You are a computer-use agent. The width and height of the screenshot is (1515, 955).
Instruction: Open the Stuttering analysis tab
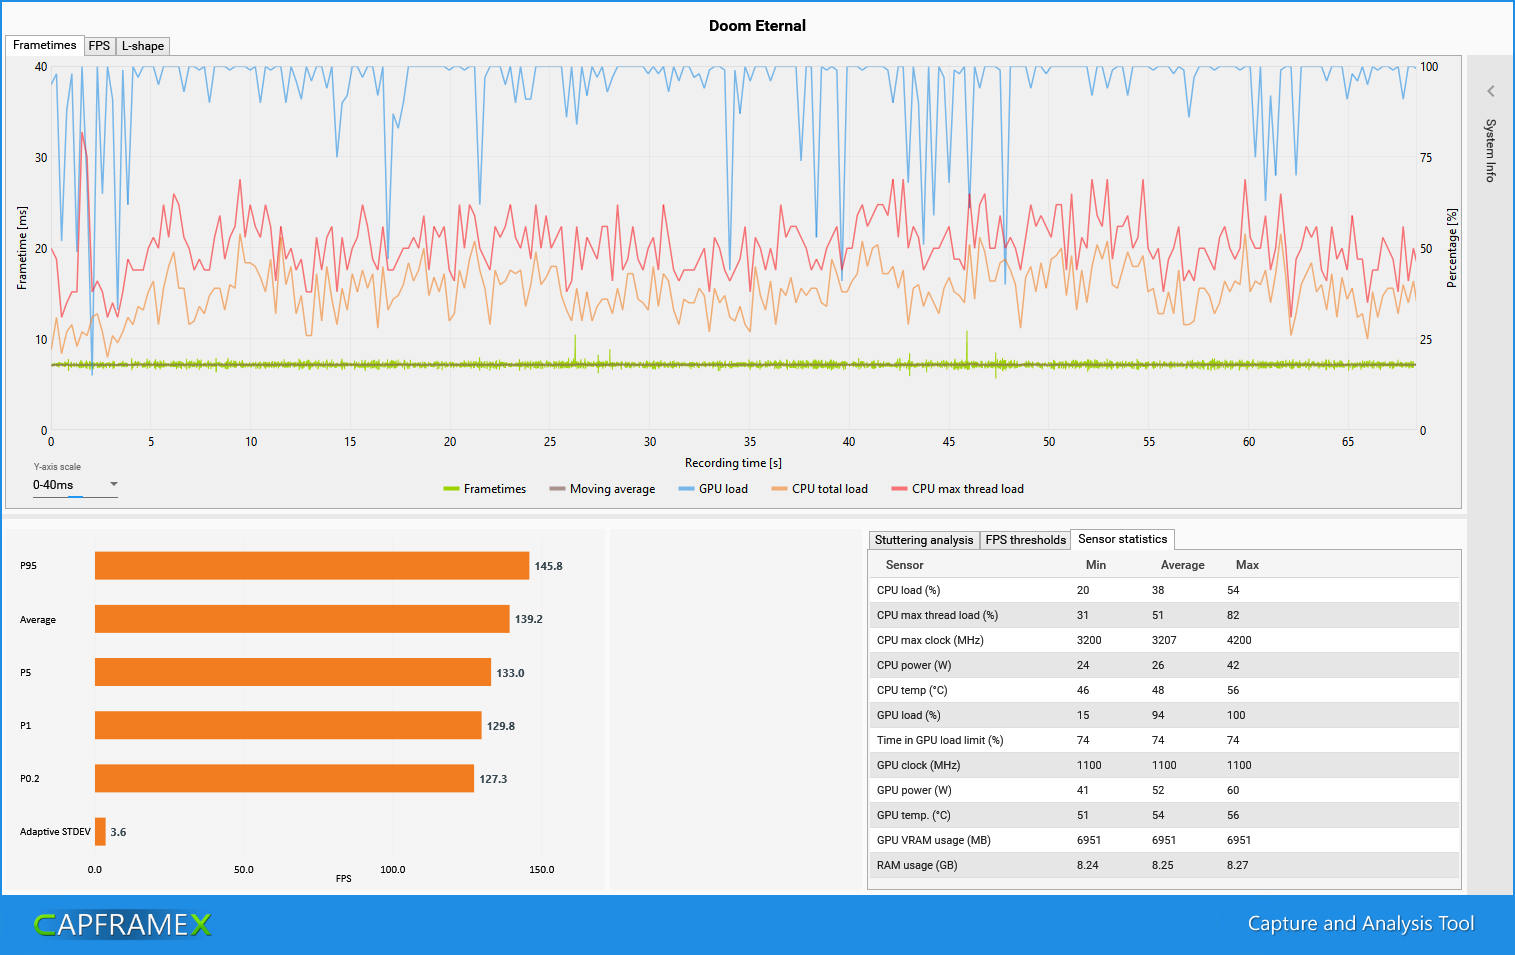[924, 540]
